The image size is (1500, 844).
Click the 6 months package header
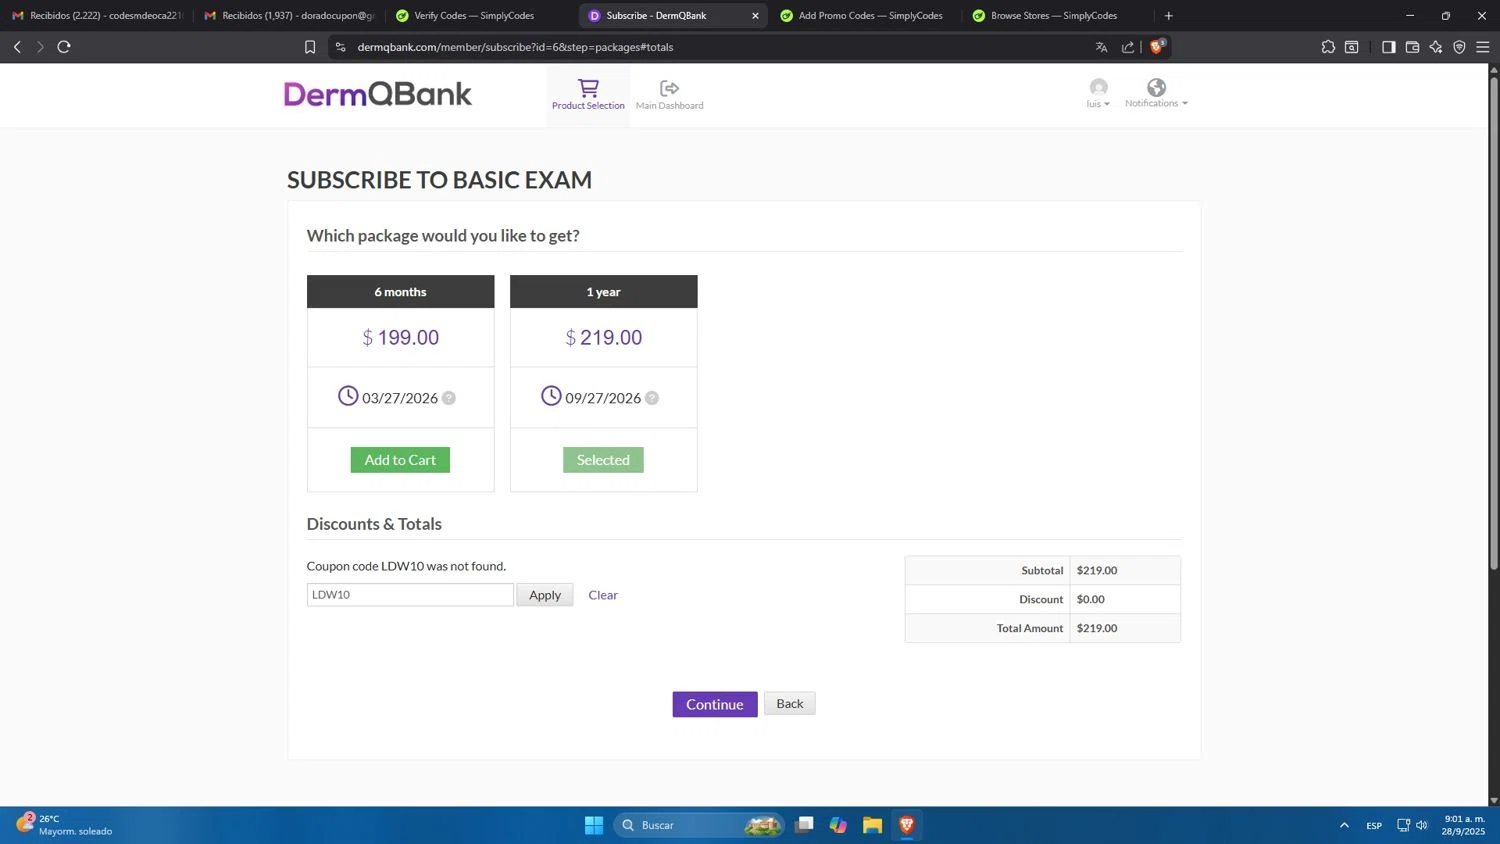pos(400,292)
